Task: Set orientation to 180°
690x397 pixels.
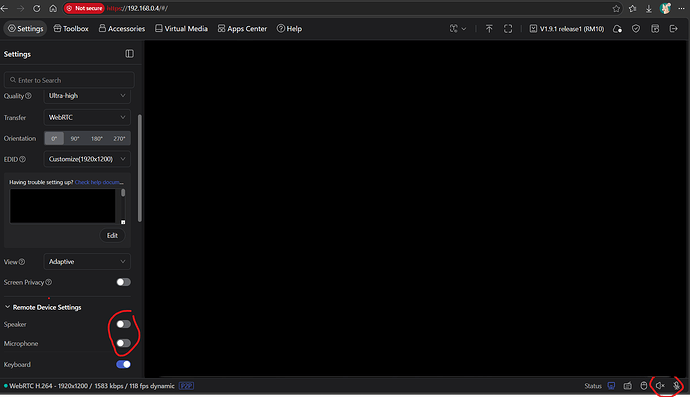Action: point(97,138)
